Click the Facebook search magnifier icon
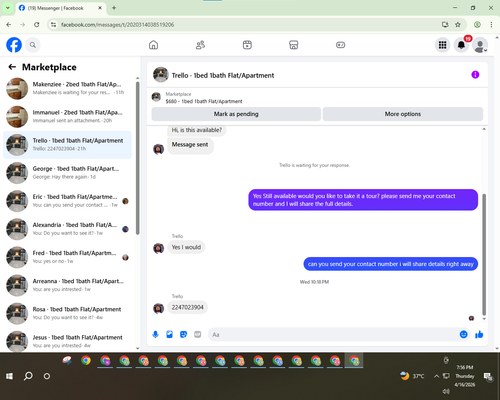The width and height of the screenshot is (500, 400). [33, 45]
